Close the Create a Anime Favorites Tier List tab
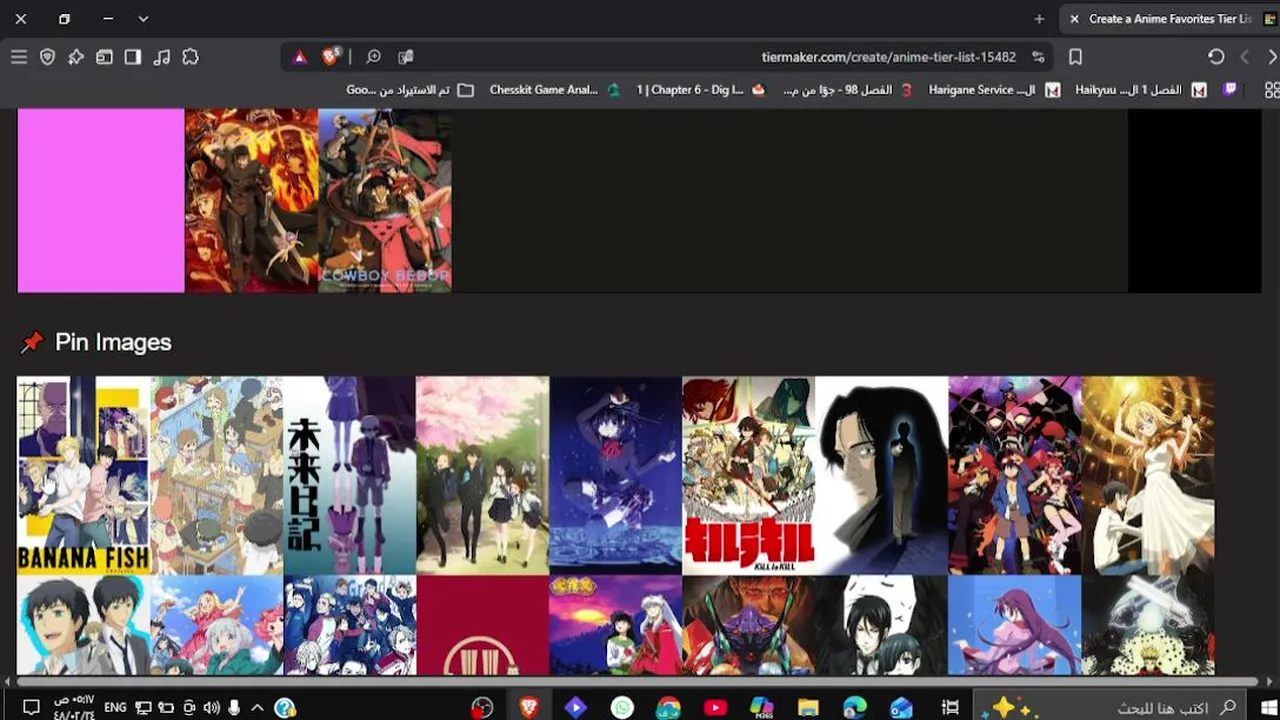Screen dimensions: 1280x720 (x=1074, y=19)
